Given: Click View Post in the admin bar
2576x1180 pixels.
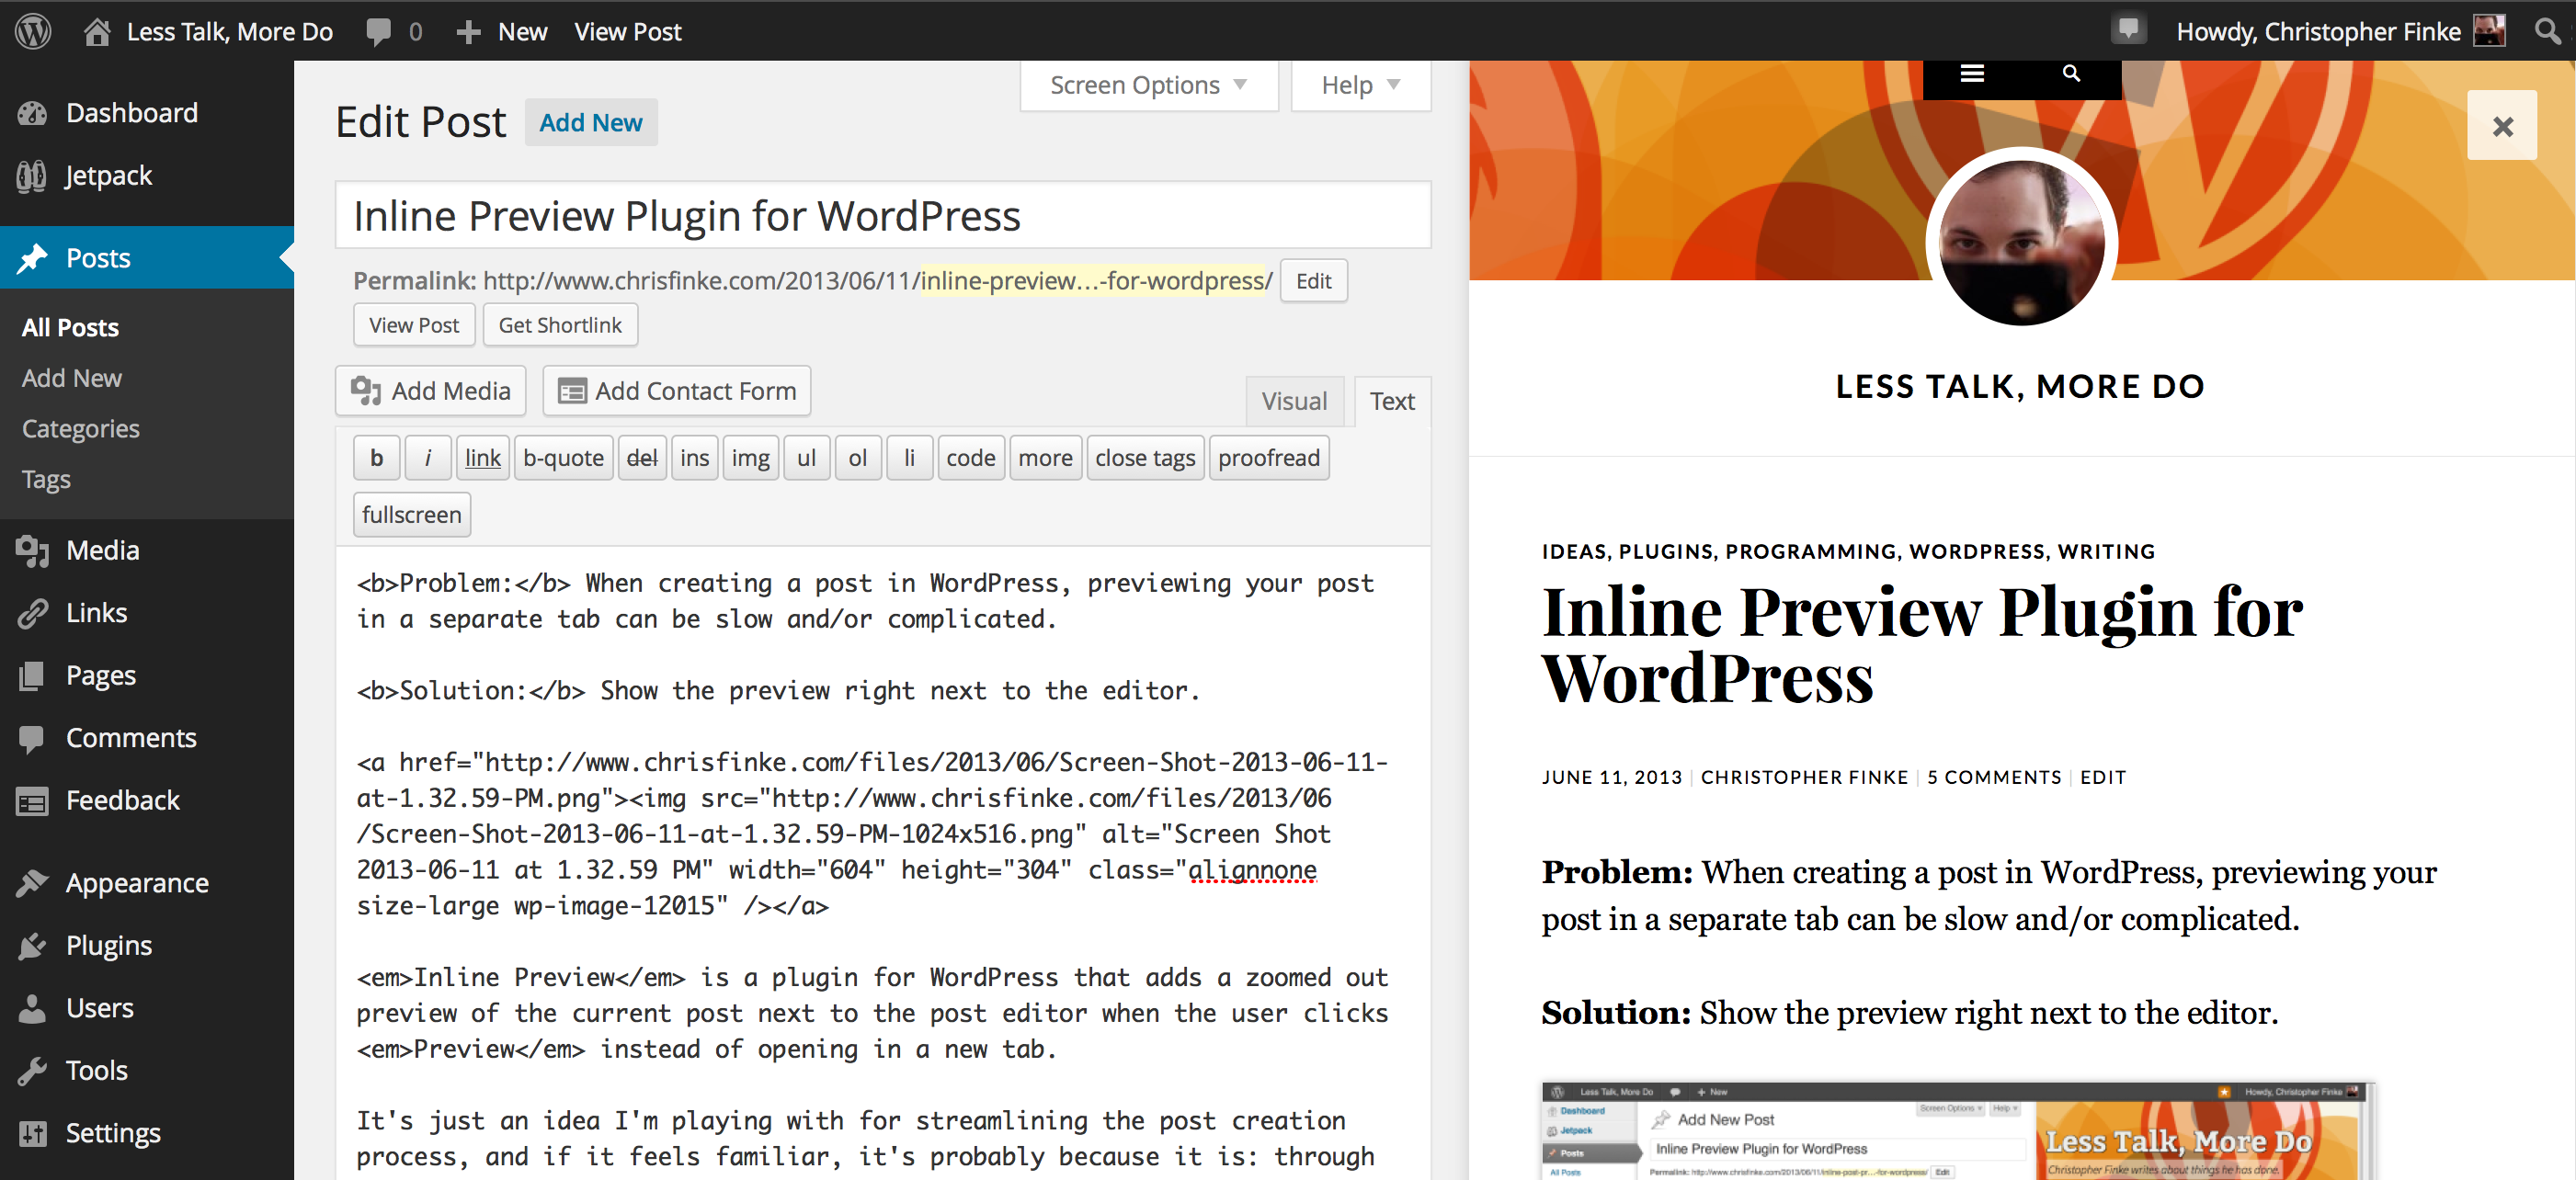Looking at the screenshot, I should (x=627, y=32).
